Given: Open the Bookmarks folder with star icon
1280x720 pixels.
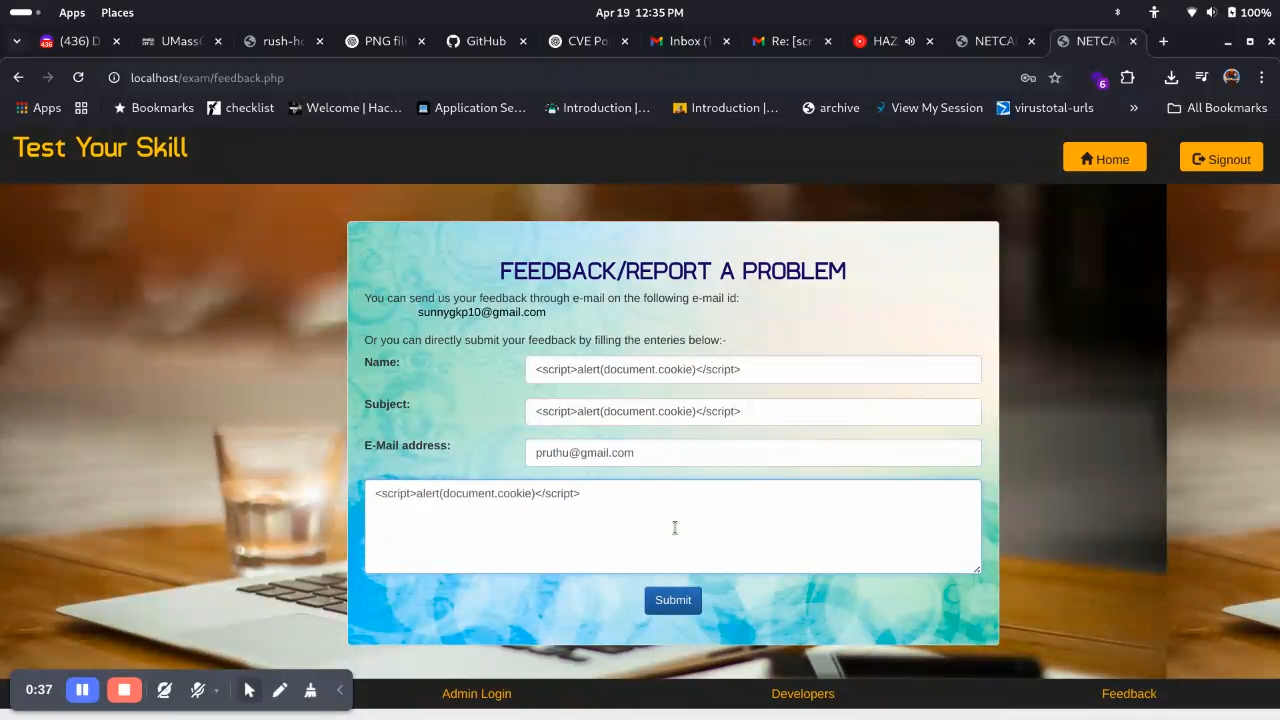Looking at the screenshot, I should coord(153,108).
